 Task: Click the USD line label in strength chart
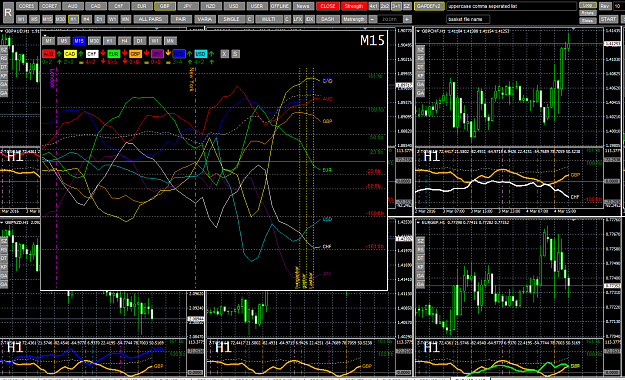[327, 219]
